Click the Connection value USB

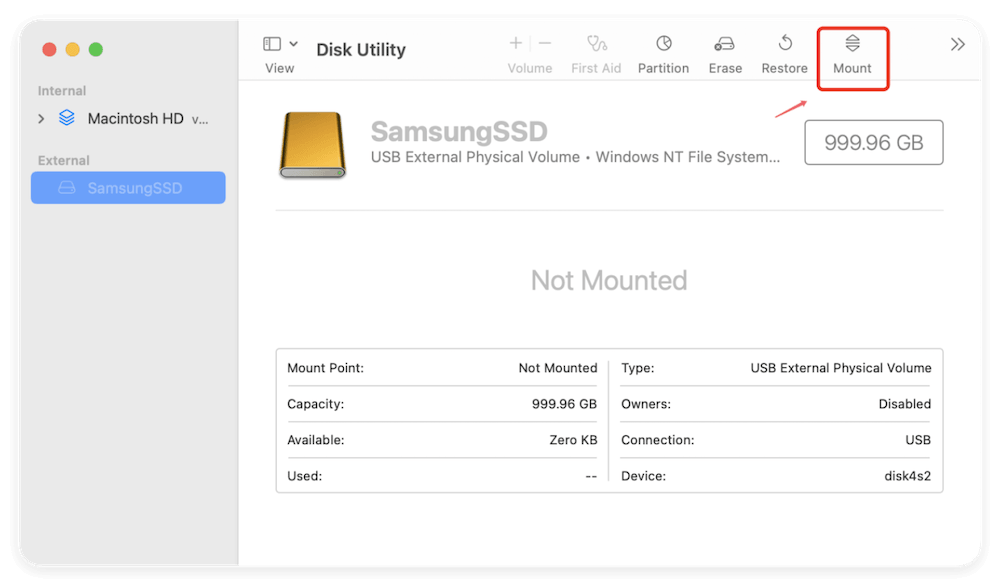pos(918,440)
